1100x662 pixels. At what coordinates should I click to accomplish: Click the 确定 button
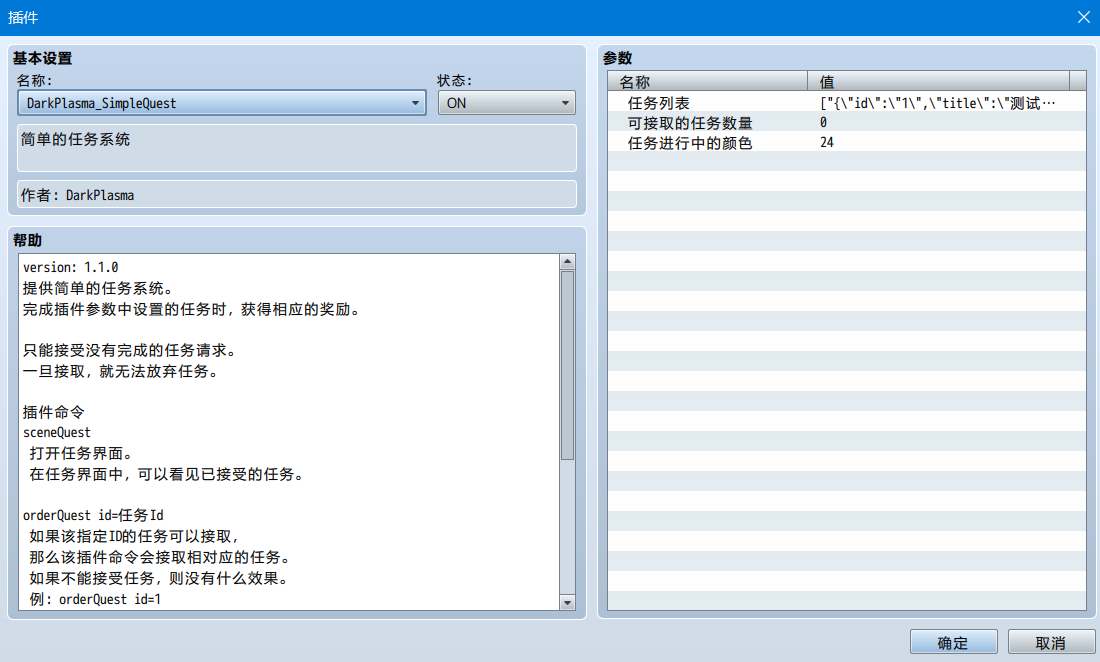(x=953, y=642)
